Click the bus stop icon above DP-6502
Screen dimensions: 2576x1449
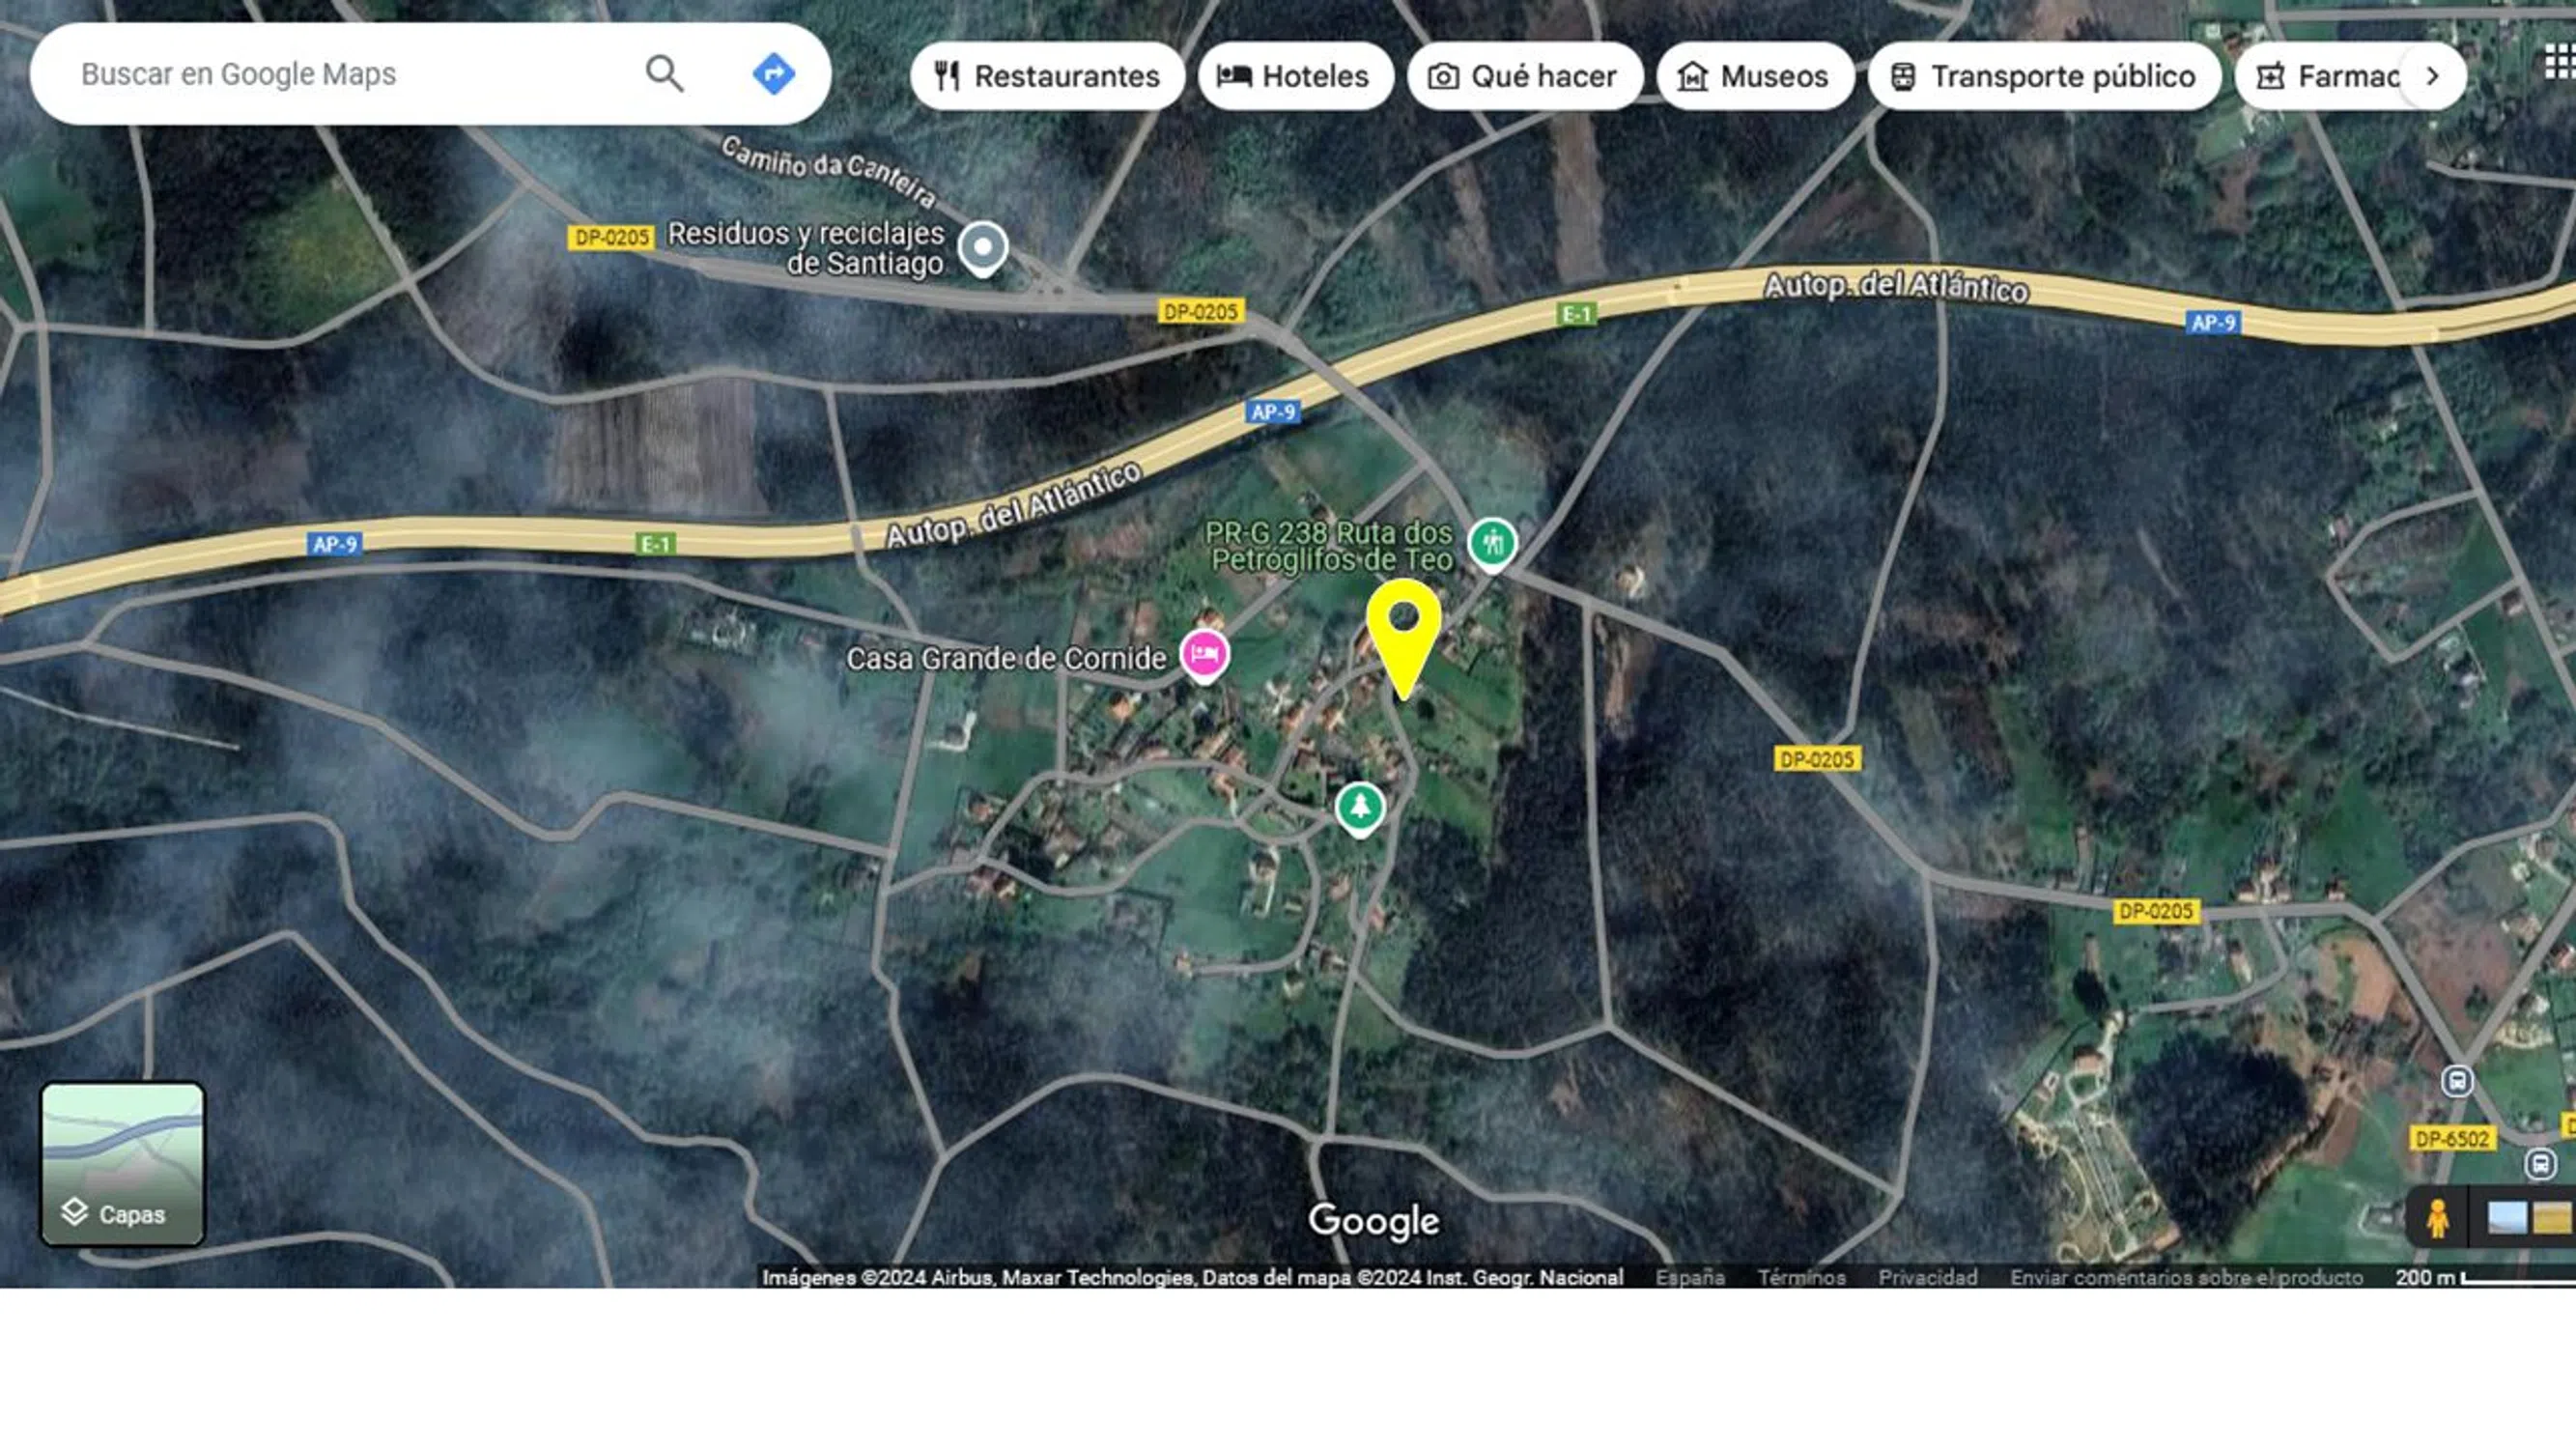[x=2457, y=1081]
